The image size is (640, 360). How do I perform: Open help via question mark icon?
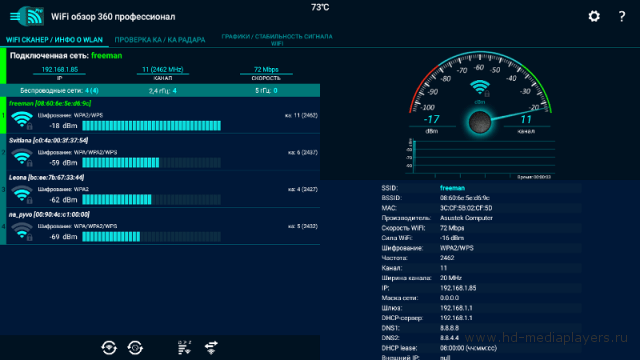point(622,16)
